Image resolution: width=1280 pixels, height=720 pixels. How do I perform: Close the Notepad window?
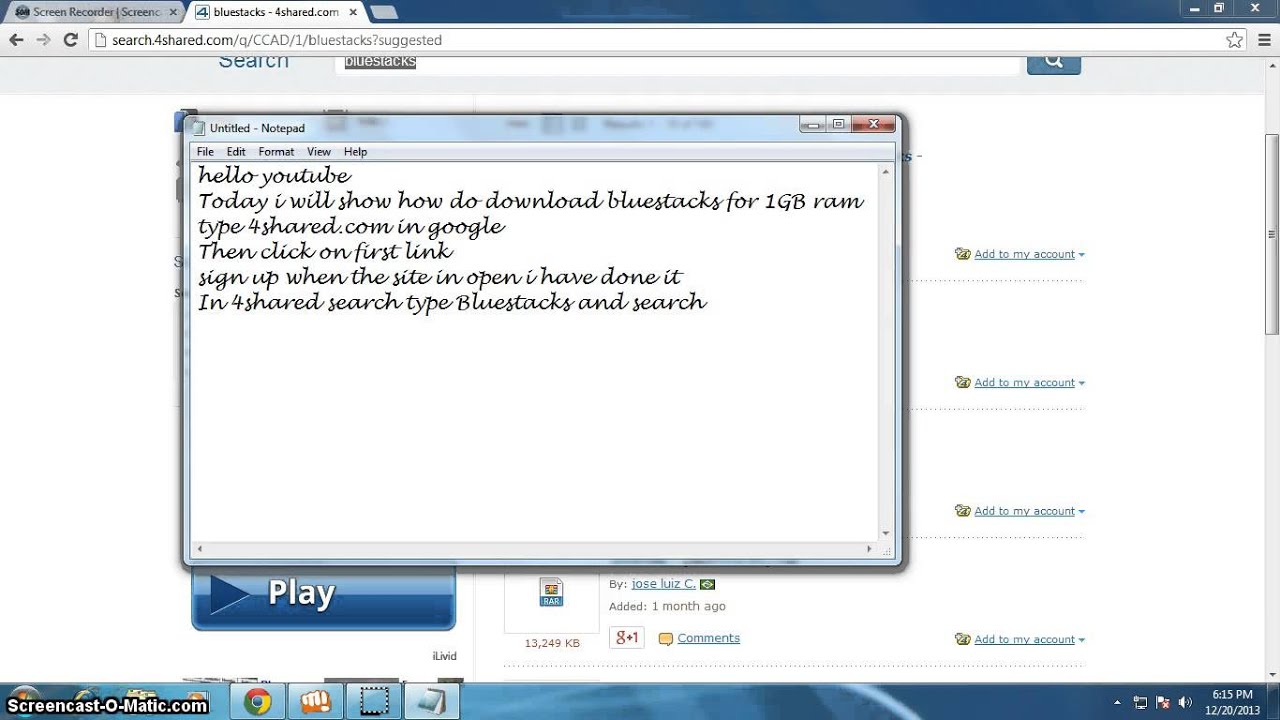(x=873, y=124)
